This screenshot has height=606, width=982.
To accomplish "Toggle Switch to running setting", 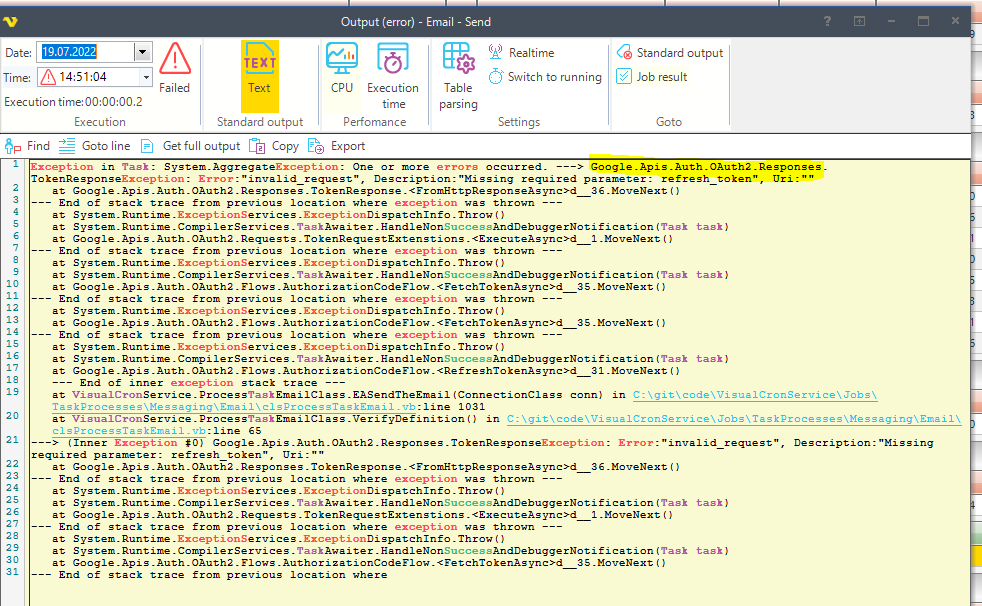I will 545,77.
